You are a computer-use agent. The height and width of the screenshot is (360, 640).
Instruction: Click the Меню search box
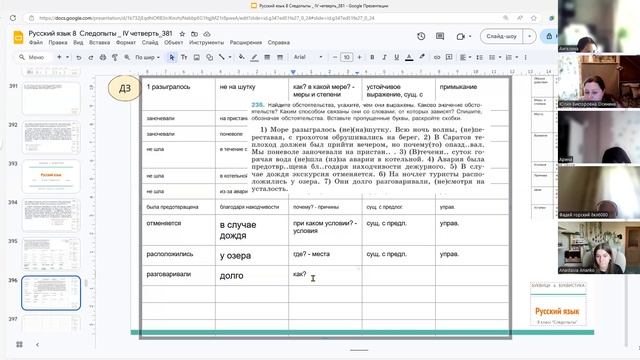pos(33,58)
